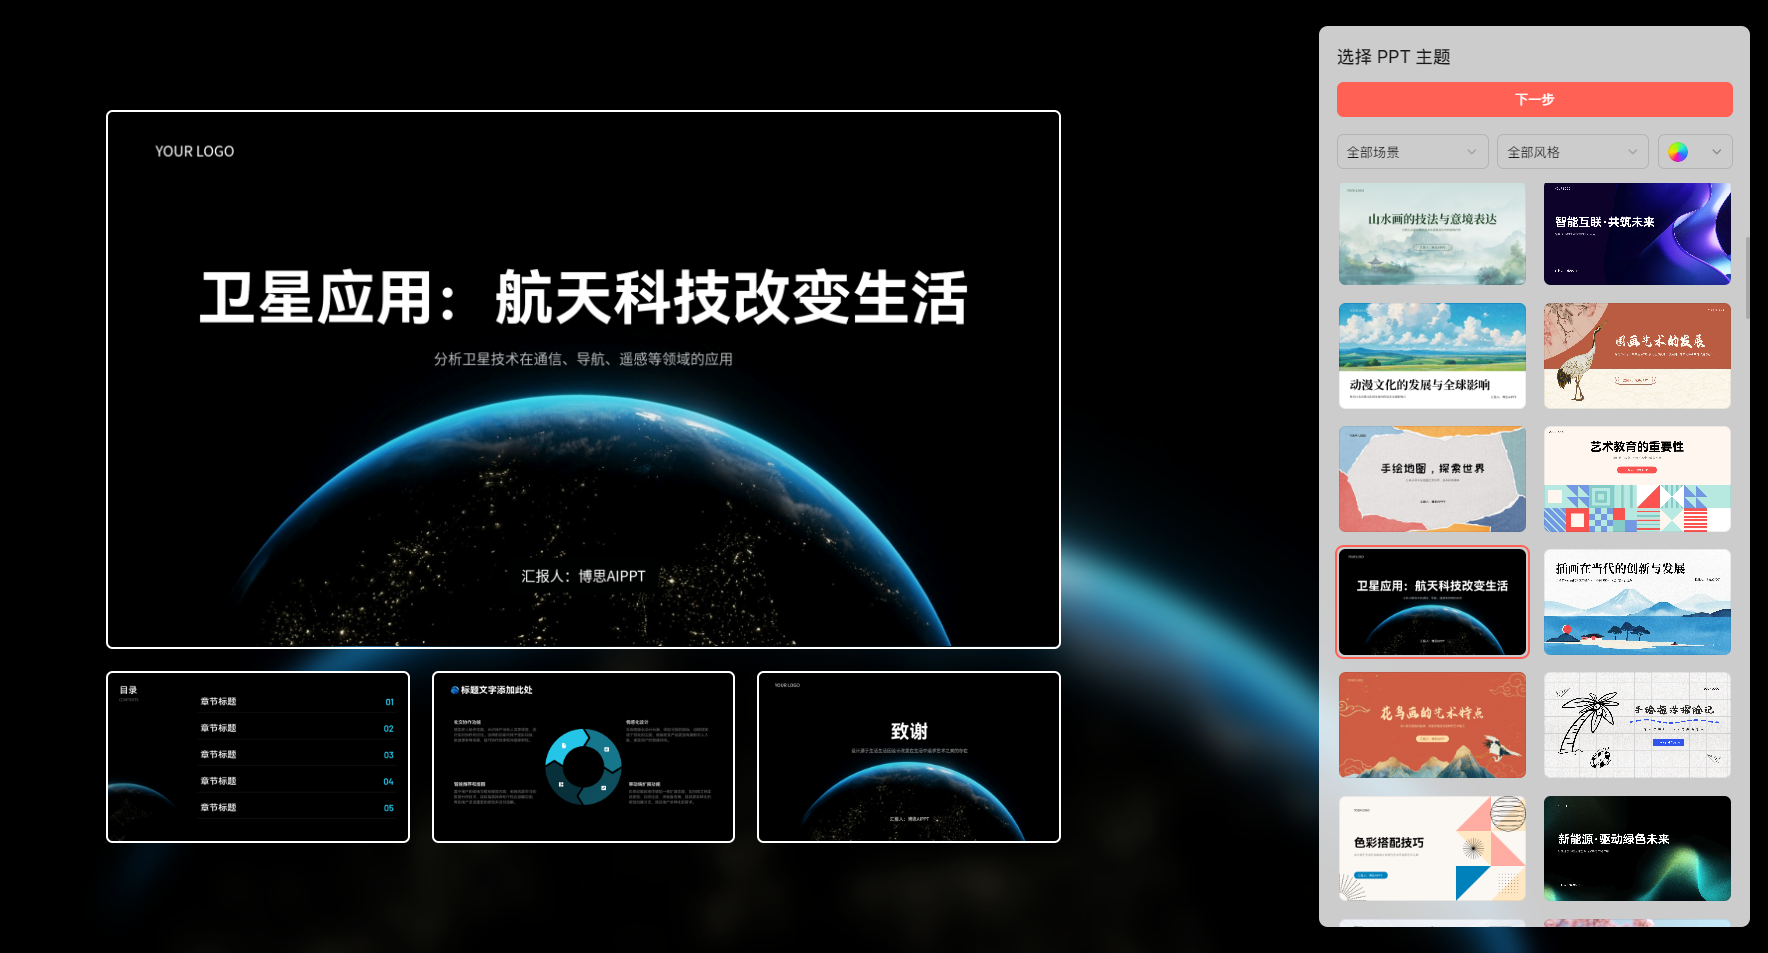Select the 卫星应用 earth theme thumbnail
1768x953 pixels.
1432,602
